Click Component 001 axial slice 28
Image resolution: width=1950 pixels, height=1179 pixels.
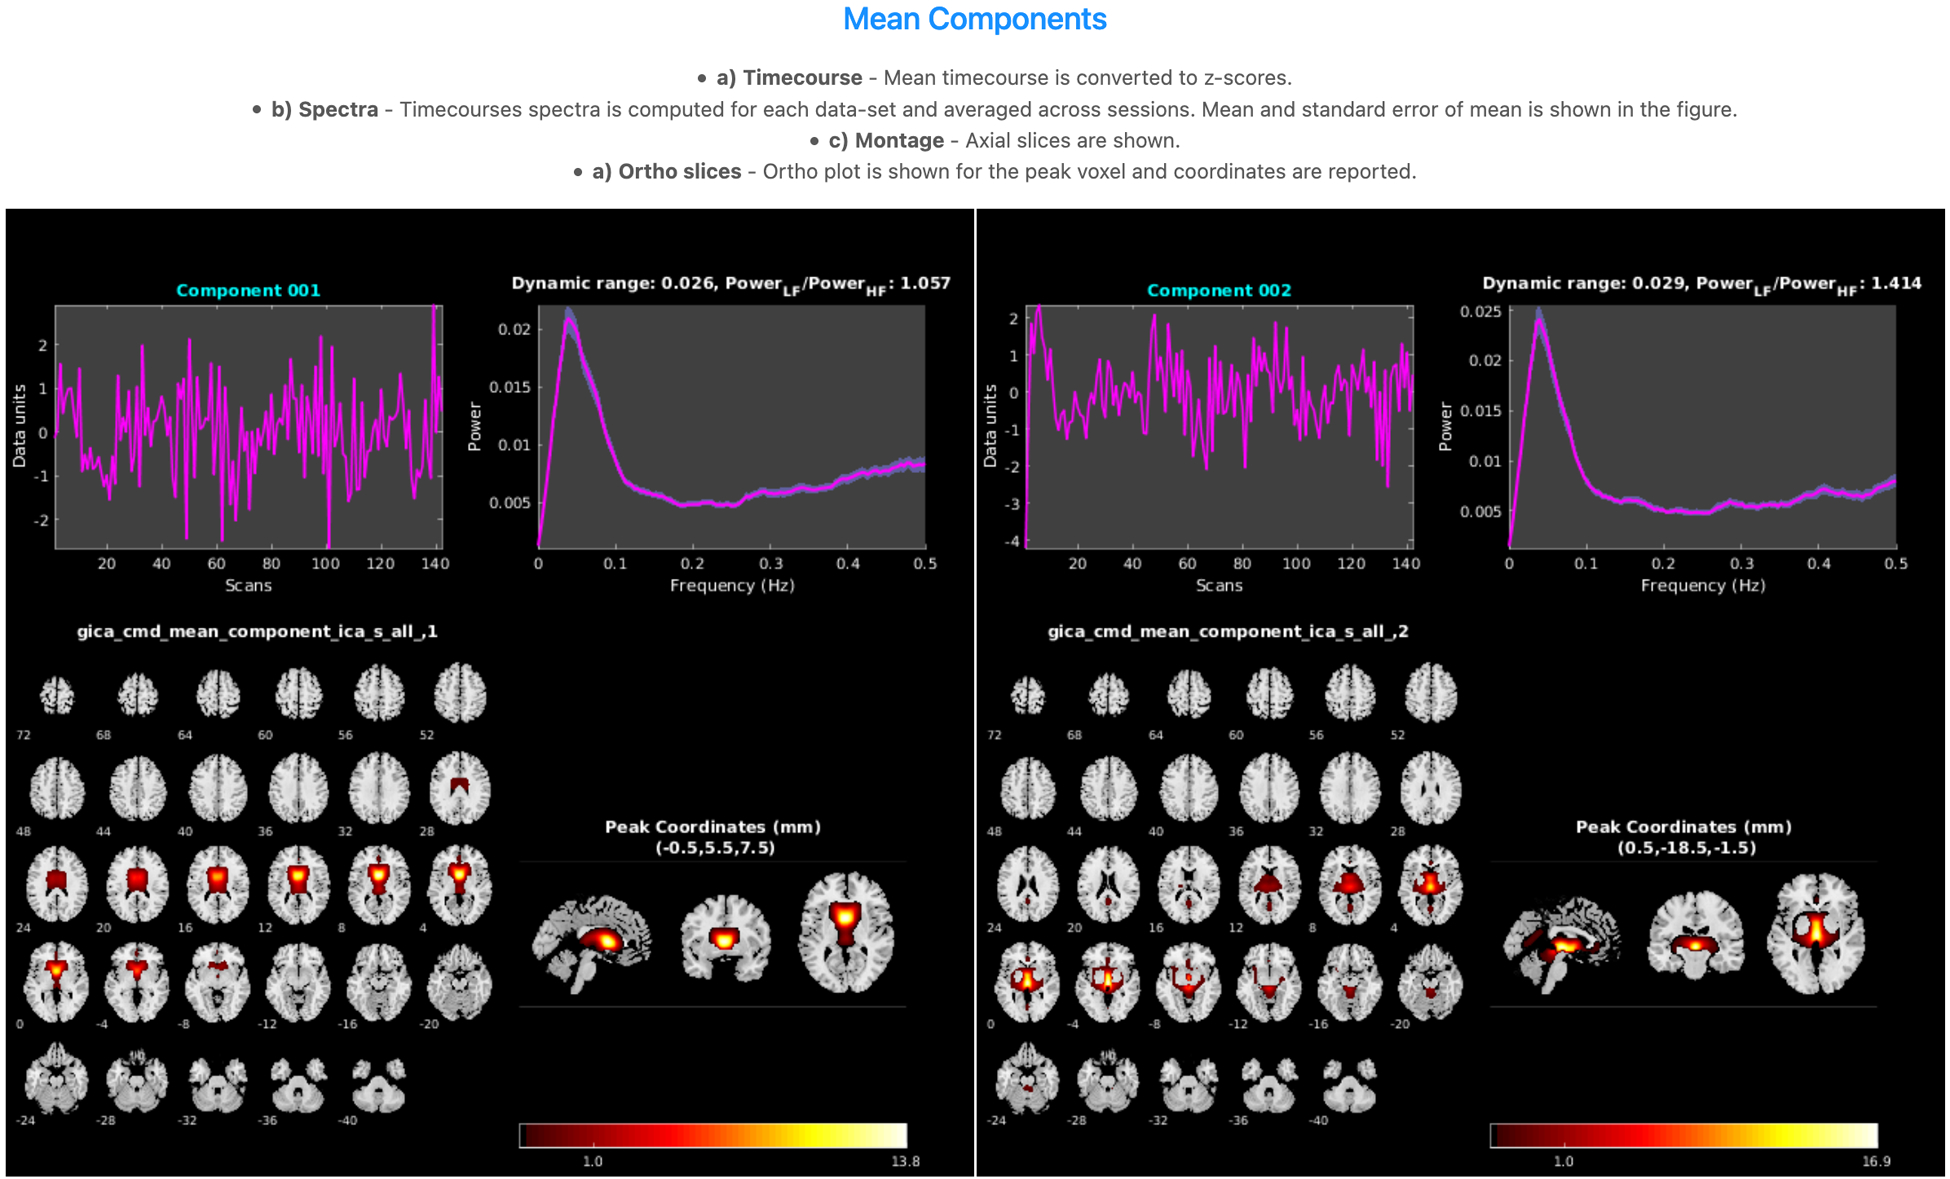click(x=460, y=788)
